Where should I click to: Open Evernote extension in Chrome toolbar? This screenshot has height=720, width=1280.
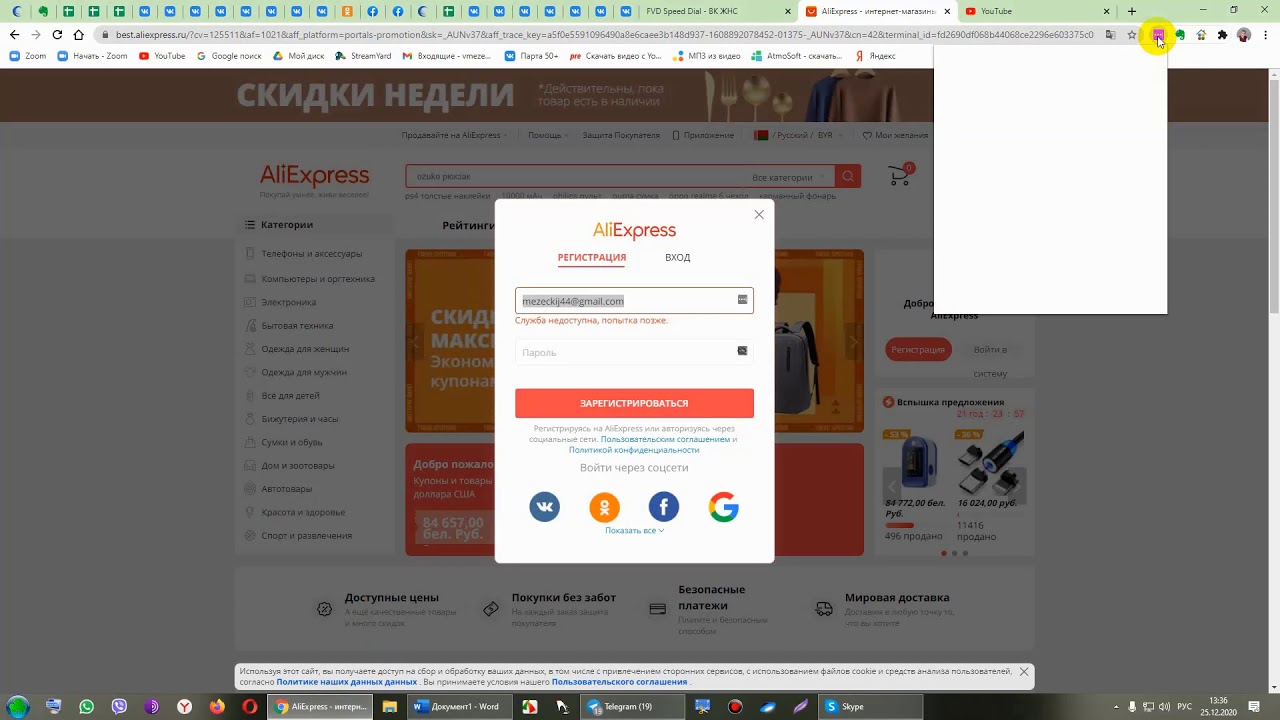coord(1180,35)
